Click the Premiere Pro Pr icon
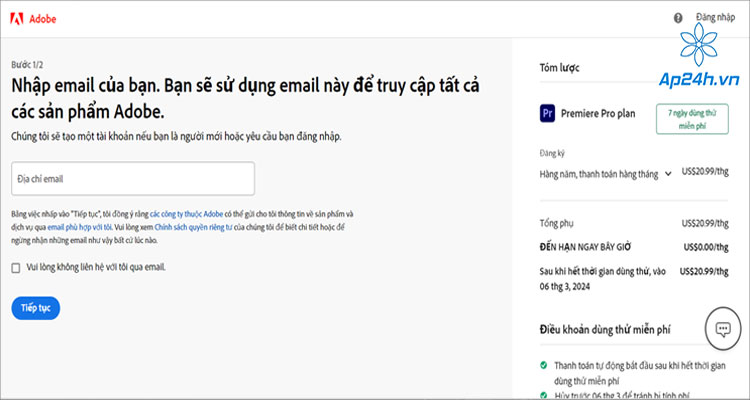Image resolution: width=750 pixels, height=400 pixels. 547,114
